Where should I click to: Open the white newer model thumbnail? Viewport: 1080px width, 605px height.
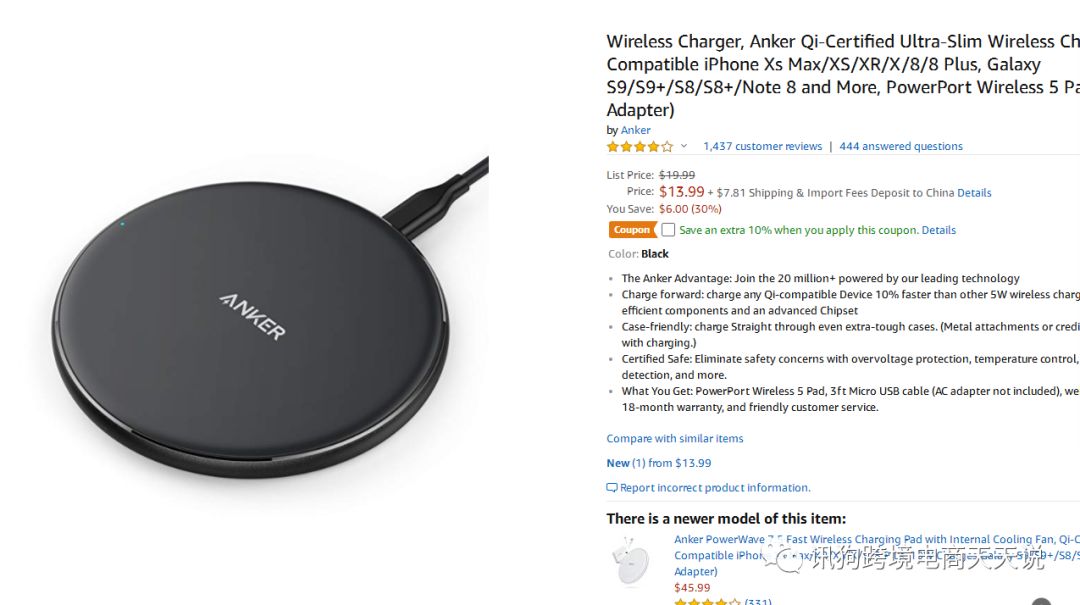(630, 561)
